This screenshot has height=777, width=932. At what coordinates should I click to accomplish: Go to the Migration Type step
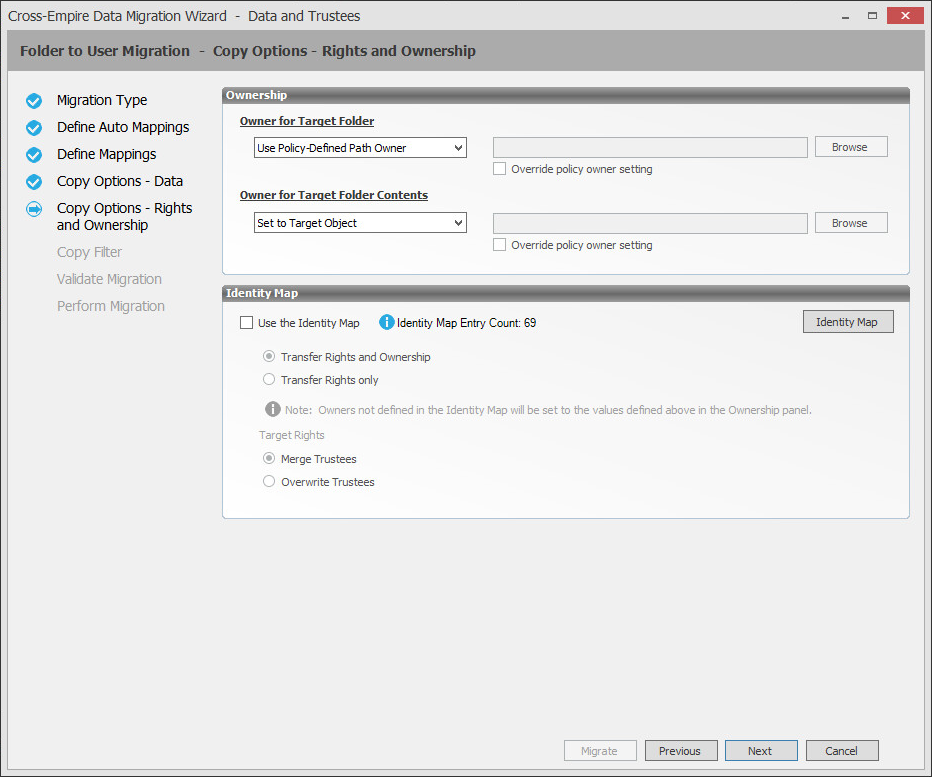click(x=102, y=101)
